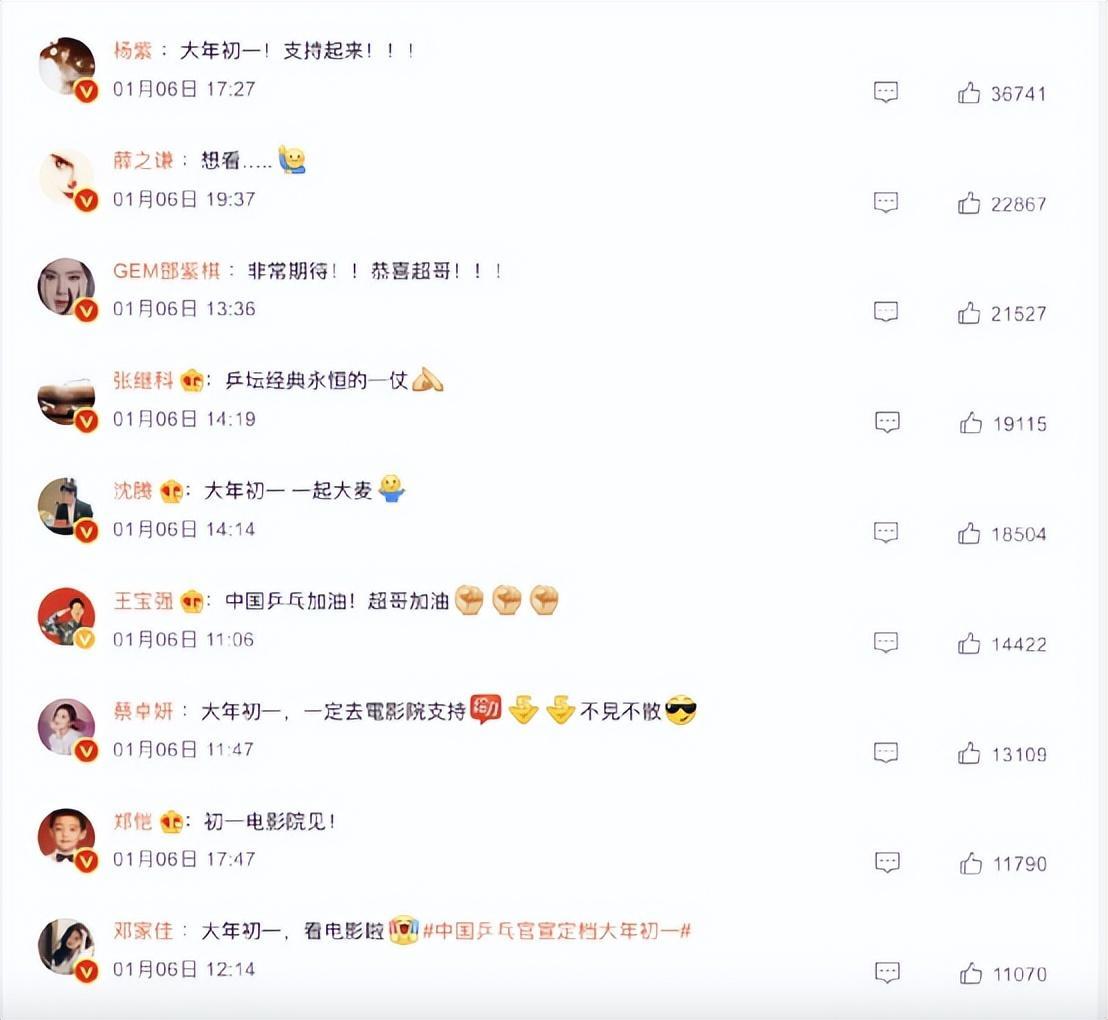Open 张继科's profile via username
1108x1020 pixels.
[x=143, y=380]
